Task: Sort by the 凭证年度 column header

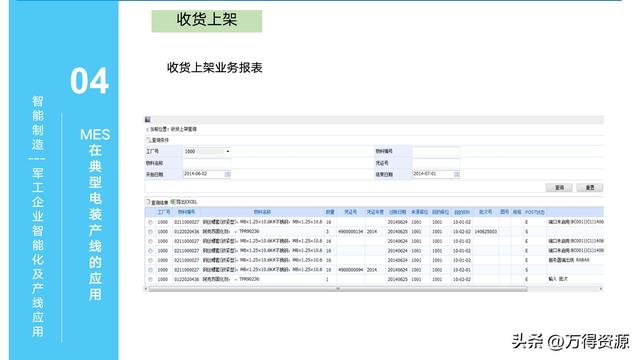Action: 375,212
